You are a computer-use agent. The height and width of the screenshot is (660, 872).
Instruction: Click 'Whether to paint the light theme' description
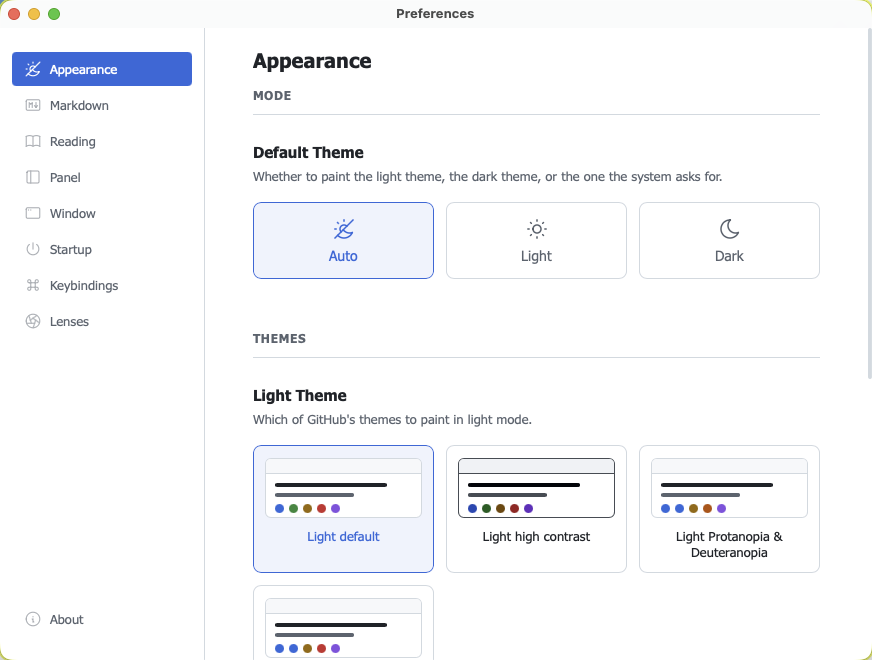point(488,177)
